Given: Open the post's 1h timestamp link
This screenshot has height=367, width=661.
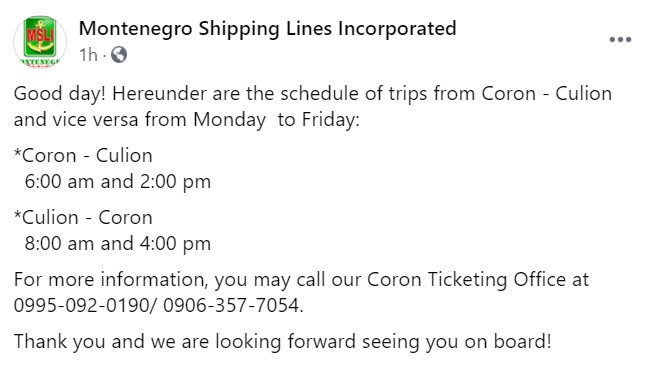Looking at the screenshot, I should [x=88, y=55].
